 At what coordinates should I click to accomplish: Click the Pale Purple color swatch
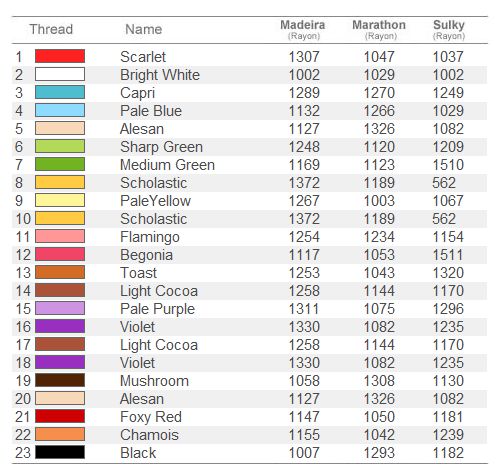click(60, 308)
